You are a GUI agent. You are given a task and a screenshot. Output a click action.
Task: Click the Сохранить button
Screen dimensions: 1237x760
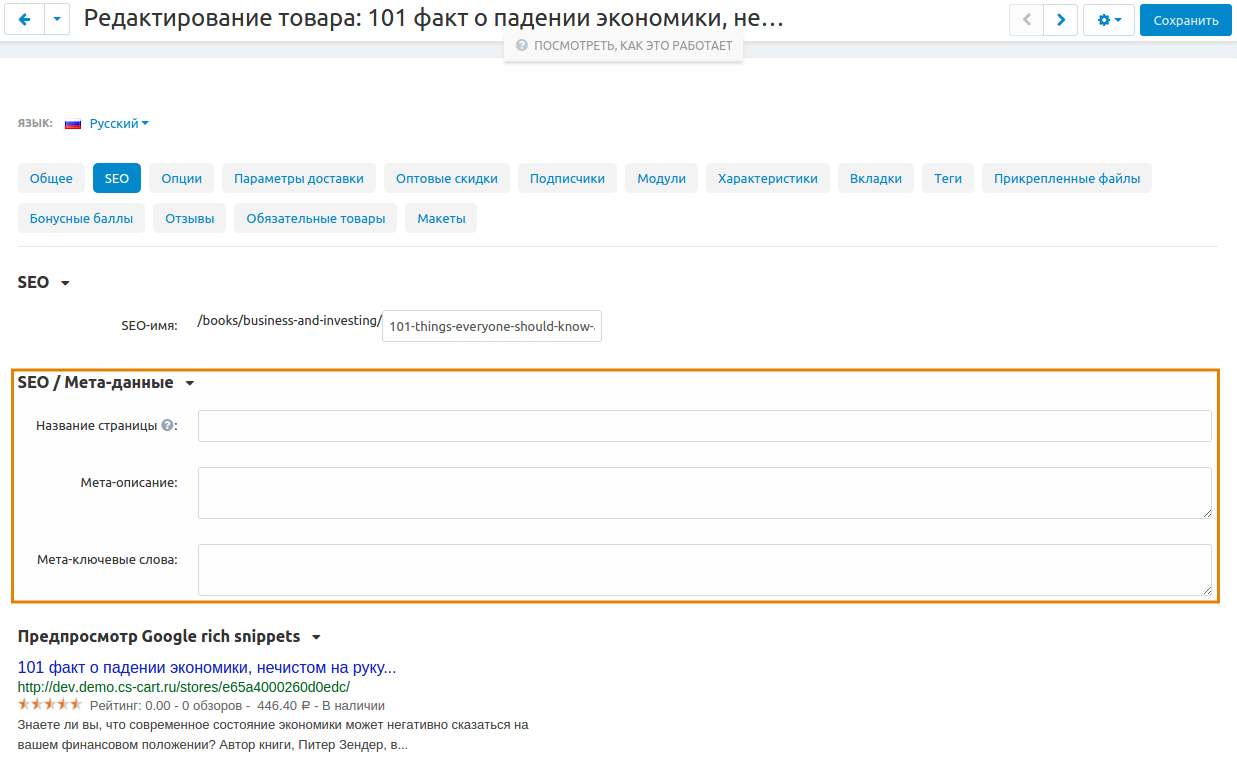click(x=1185, y=20)
